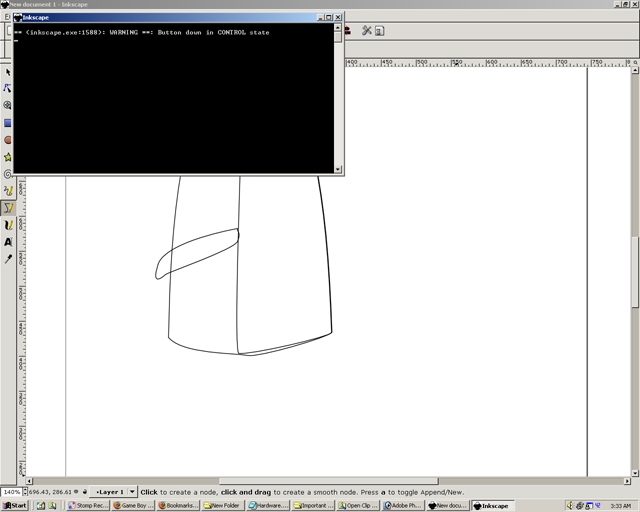Minimize the Inkscape console window
The image size is (640, 512).
pyautogui.click(x=320, y=17)
